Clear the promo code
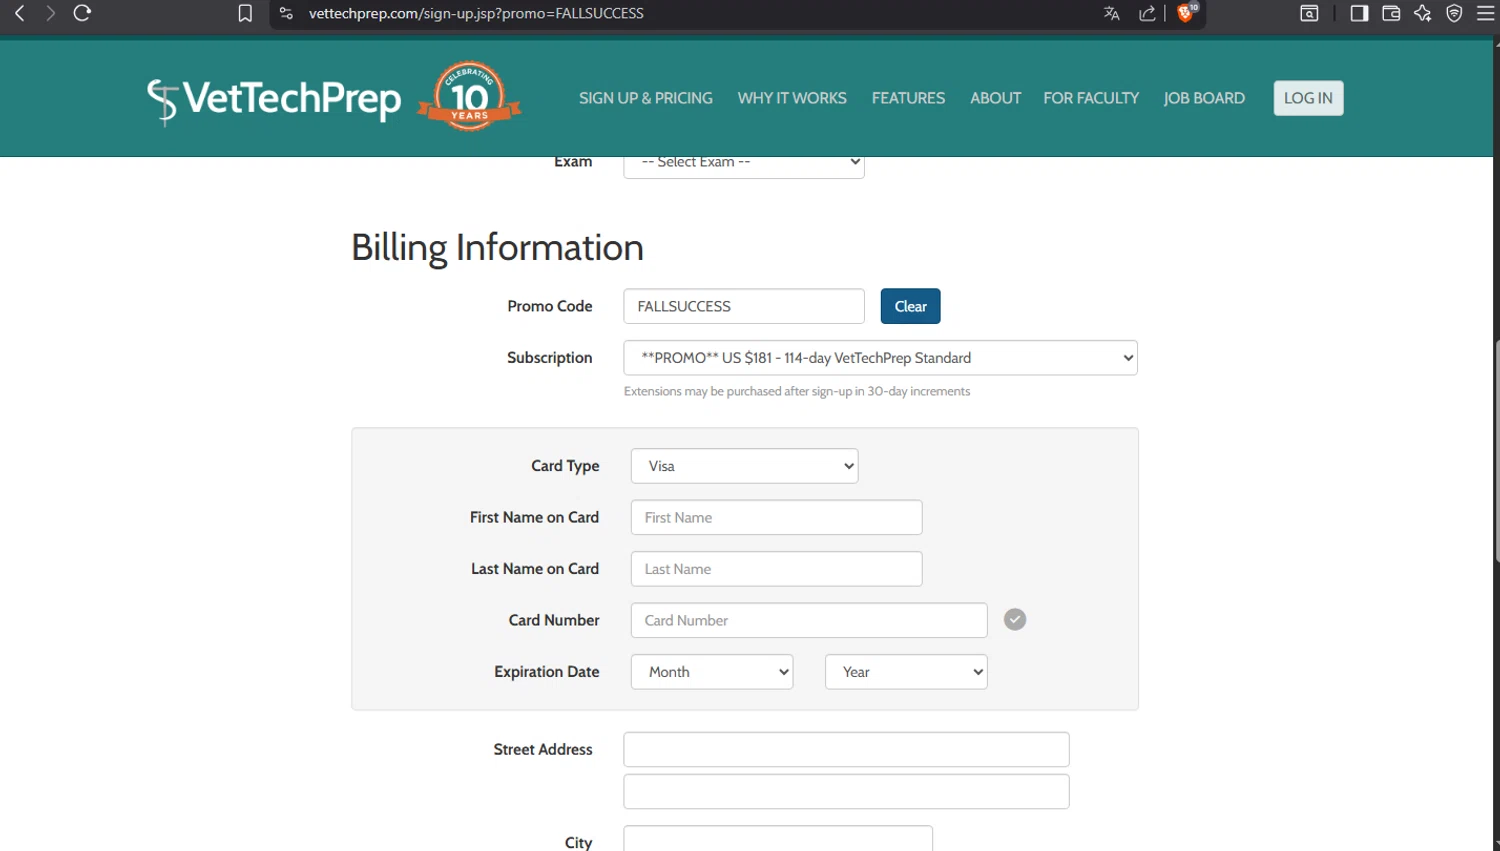1500x851 pixels. click(910, 306)
